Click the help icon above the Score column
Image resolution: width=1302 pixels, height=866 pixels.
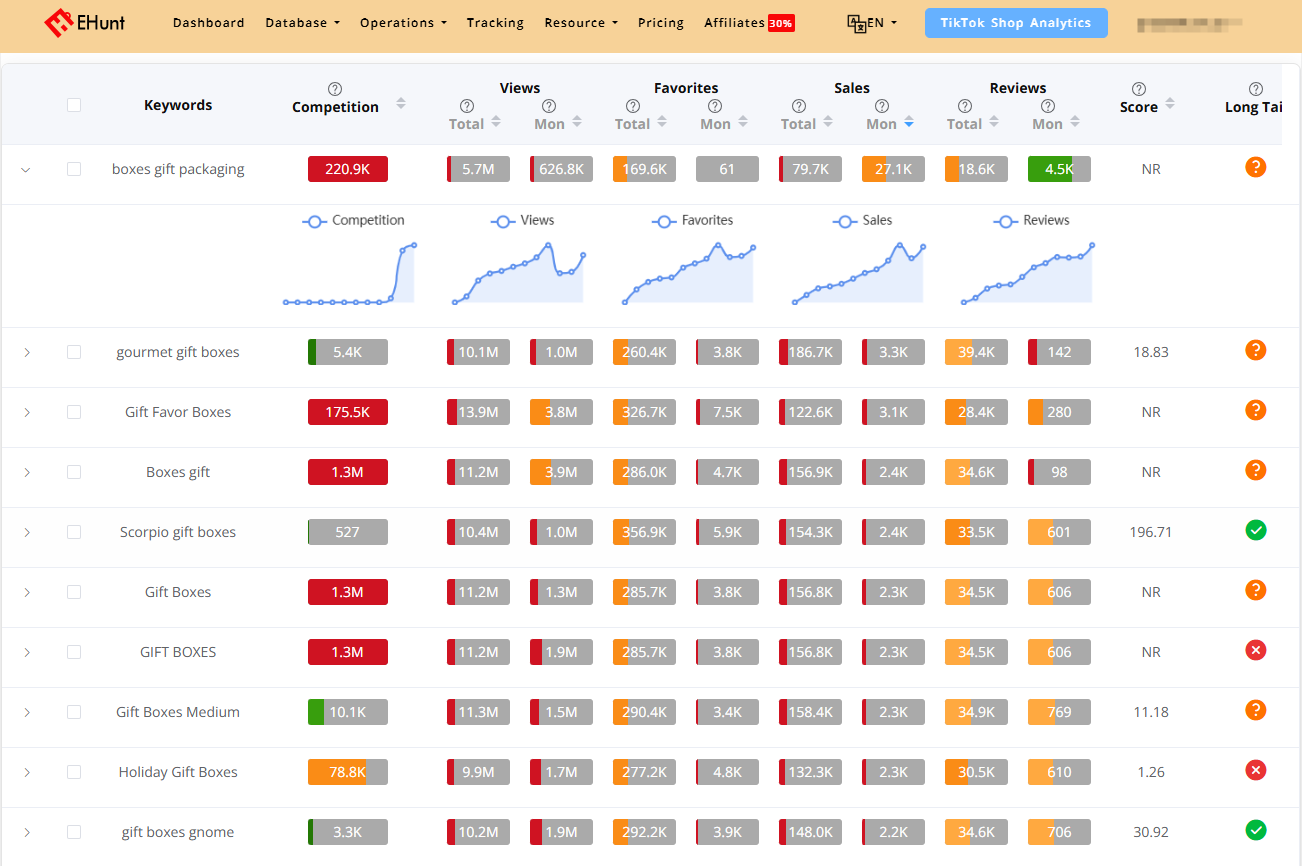pos(1138,88)
